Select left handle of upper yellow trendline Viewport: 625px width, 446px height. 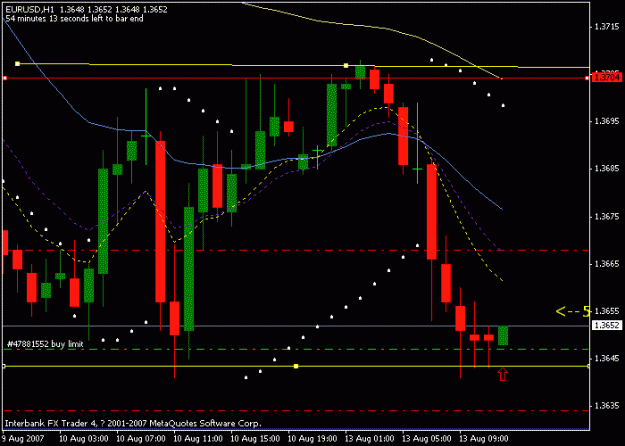point(17,63)
